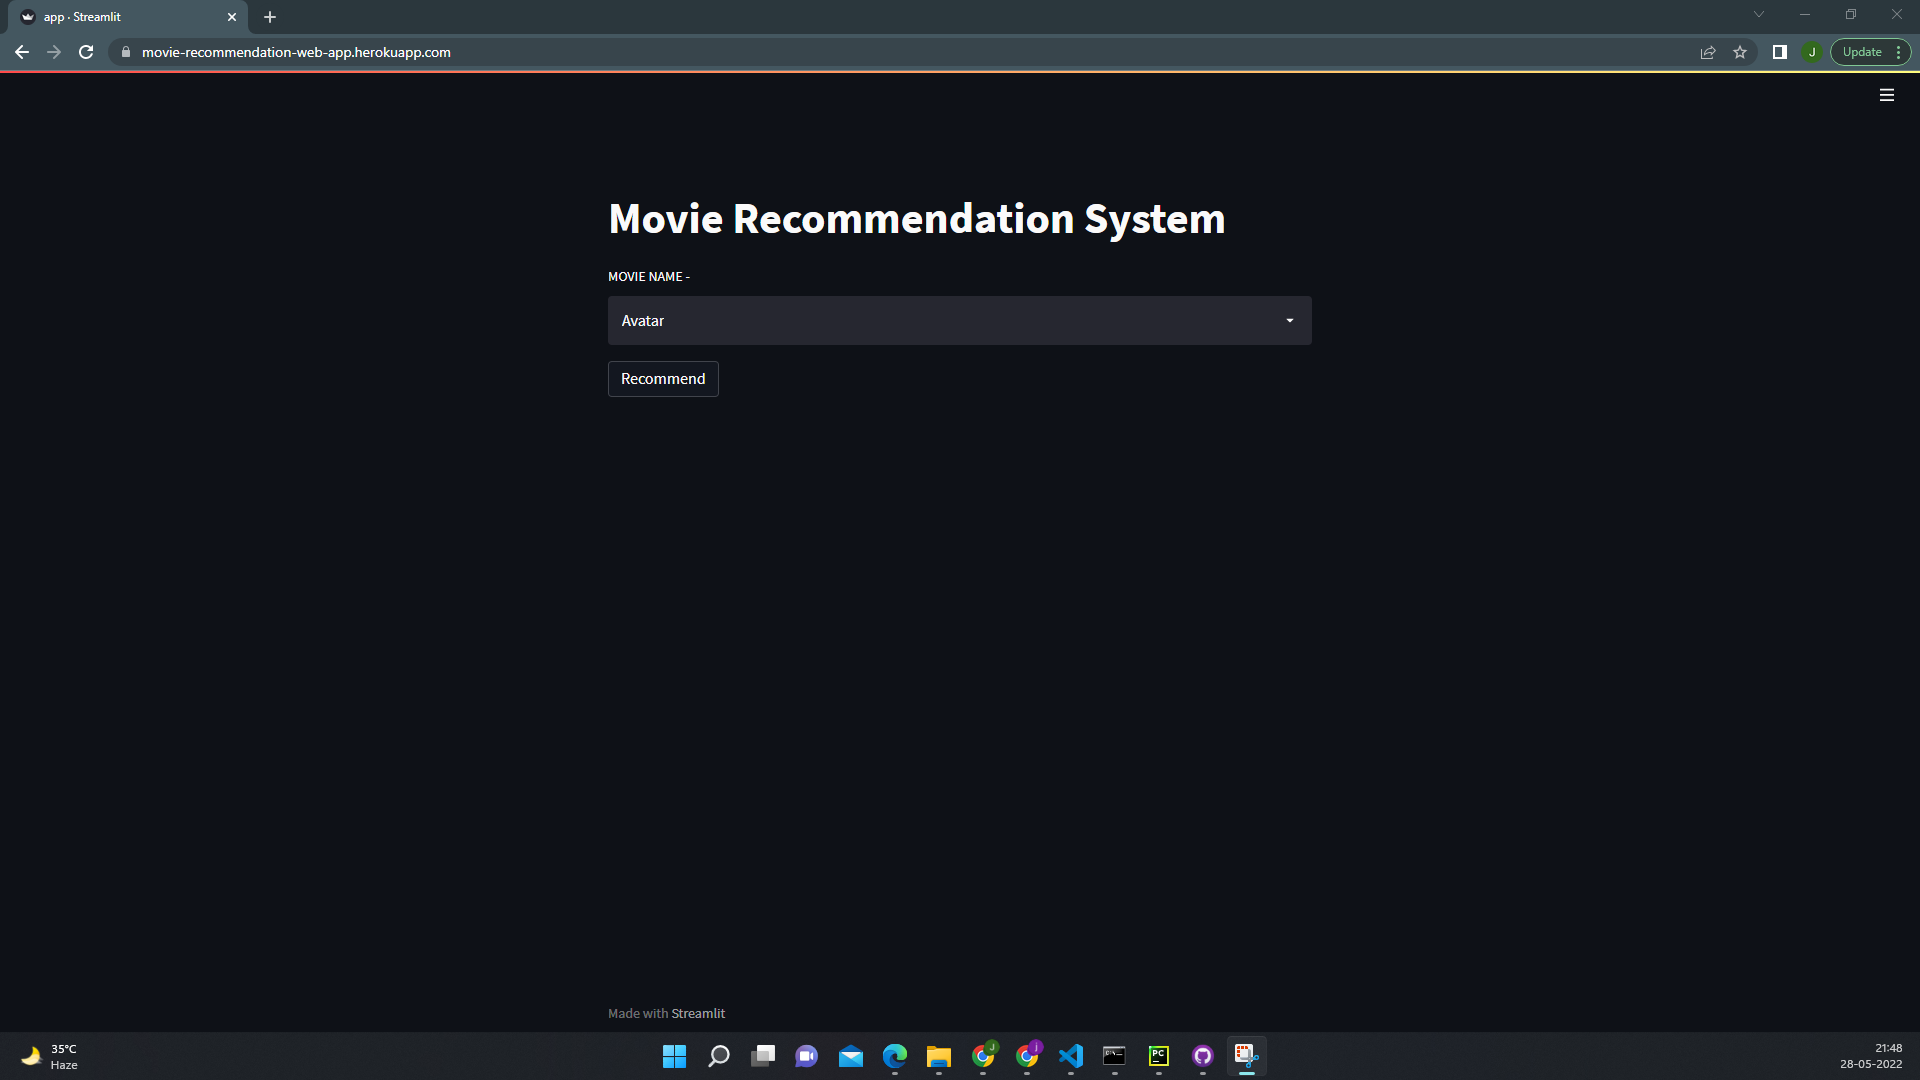
Task: Open tab search chevron in title bar
Action: pos(1758,15)
